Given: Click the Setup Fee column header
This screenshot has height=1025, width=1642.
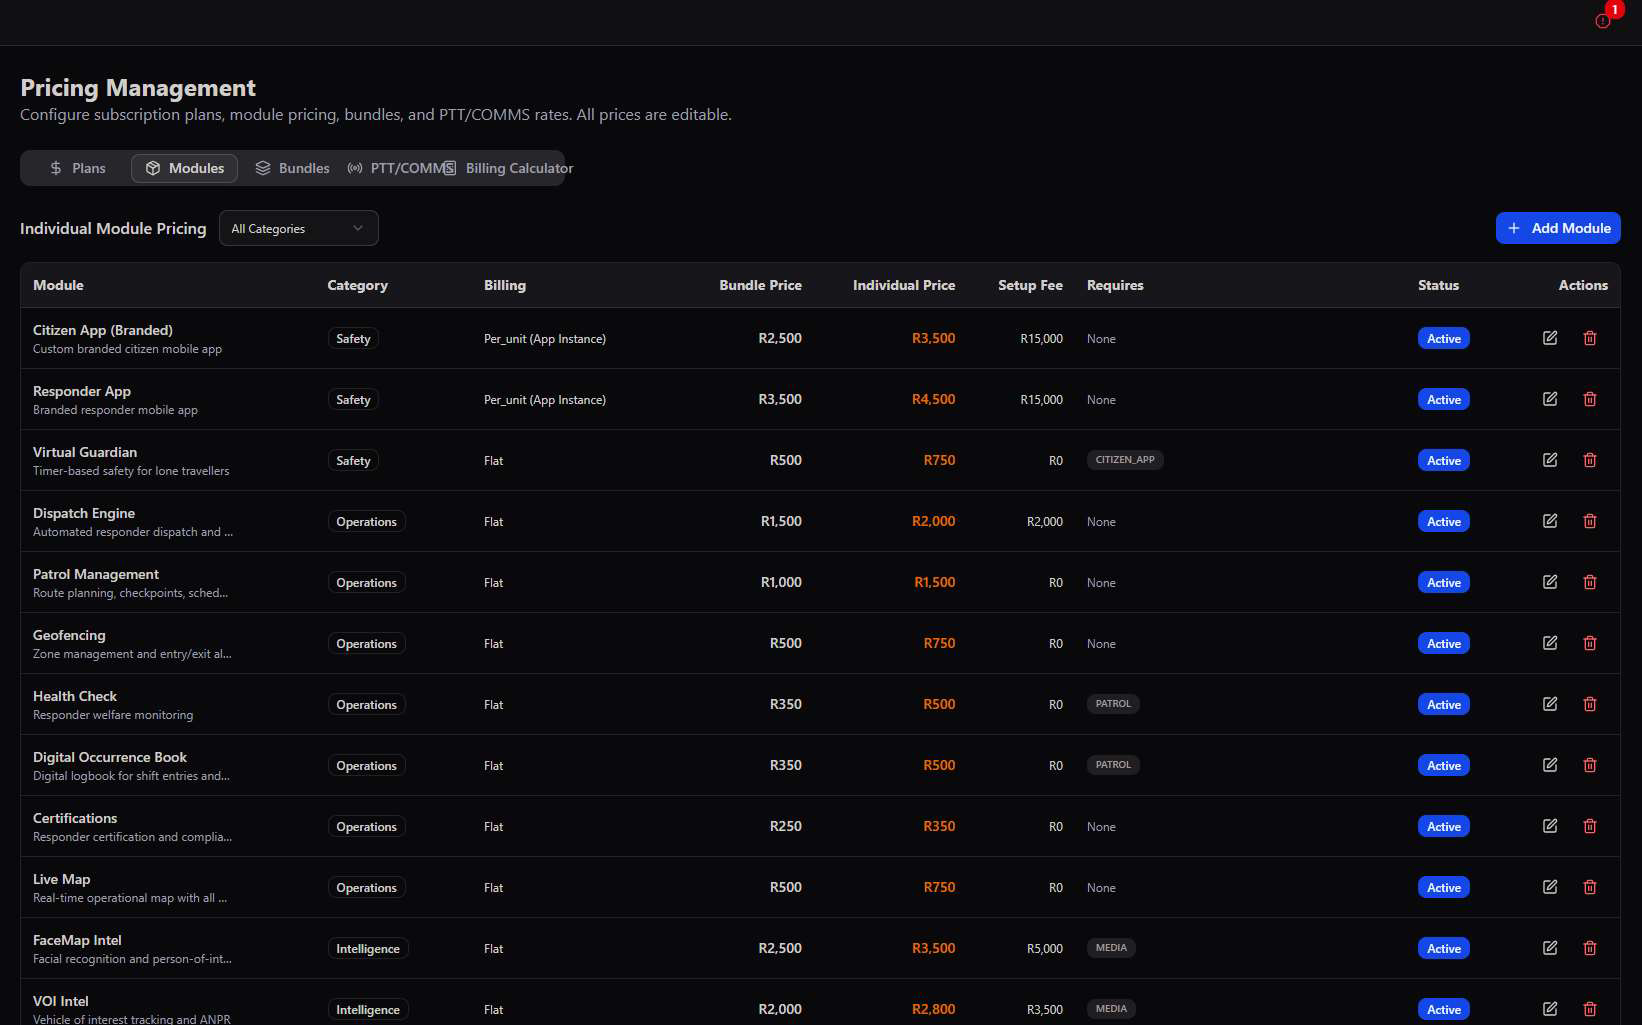Looking at the screenshot, I should [x=1030, y=285].
